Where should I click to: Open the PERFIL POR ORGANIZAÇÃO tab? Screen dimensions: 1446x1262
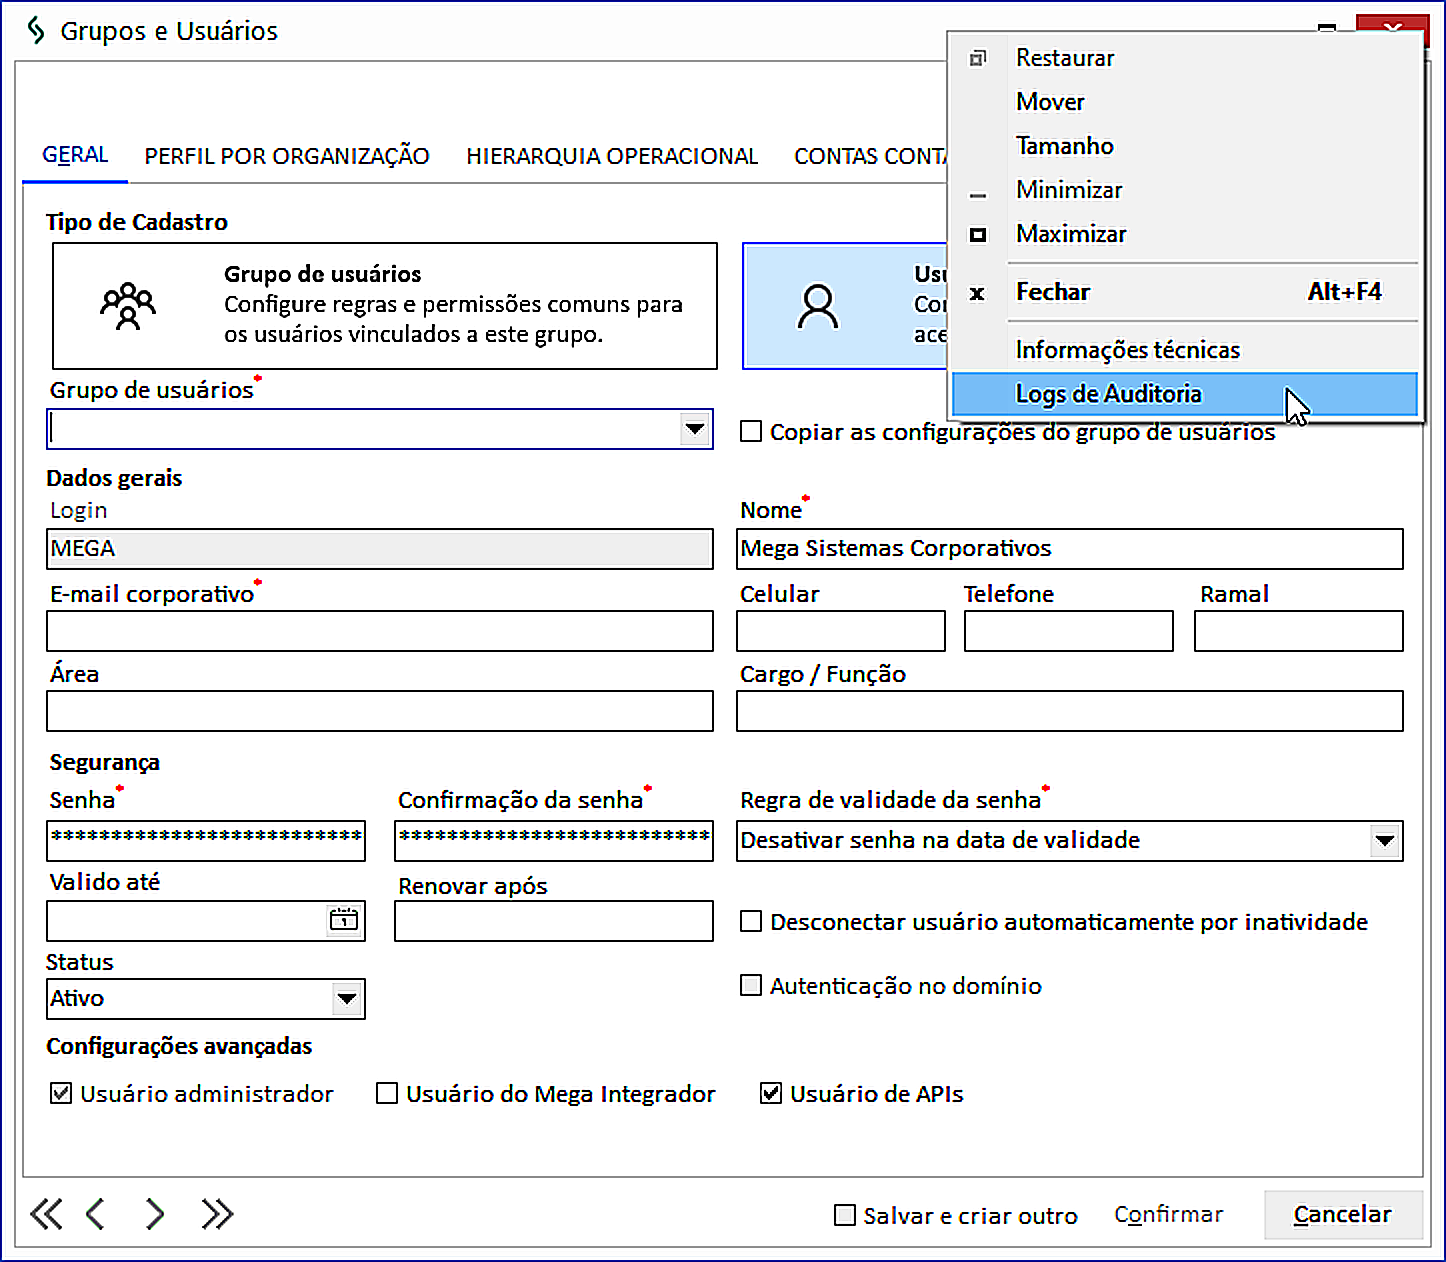click(x=287, y=156)
